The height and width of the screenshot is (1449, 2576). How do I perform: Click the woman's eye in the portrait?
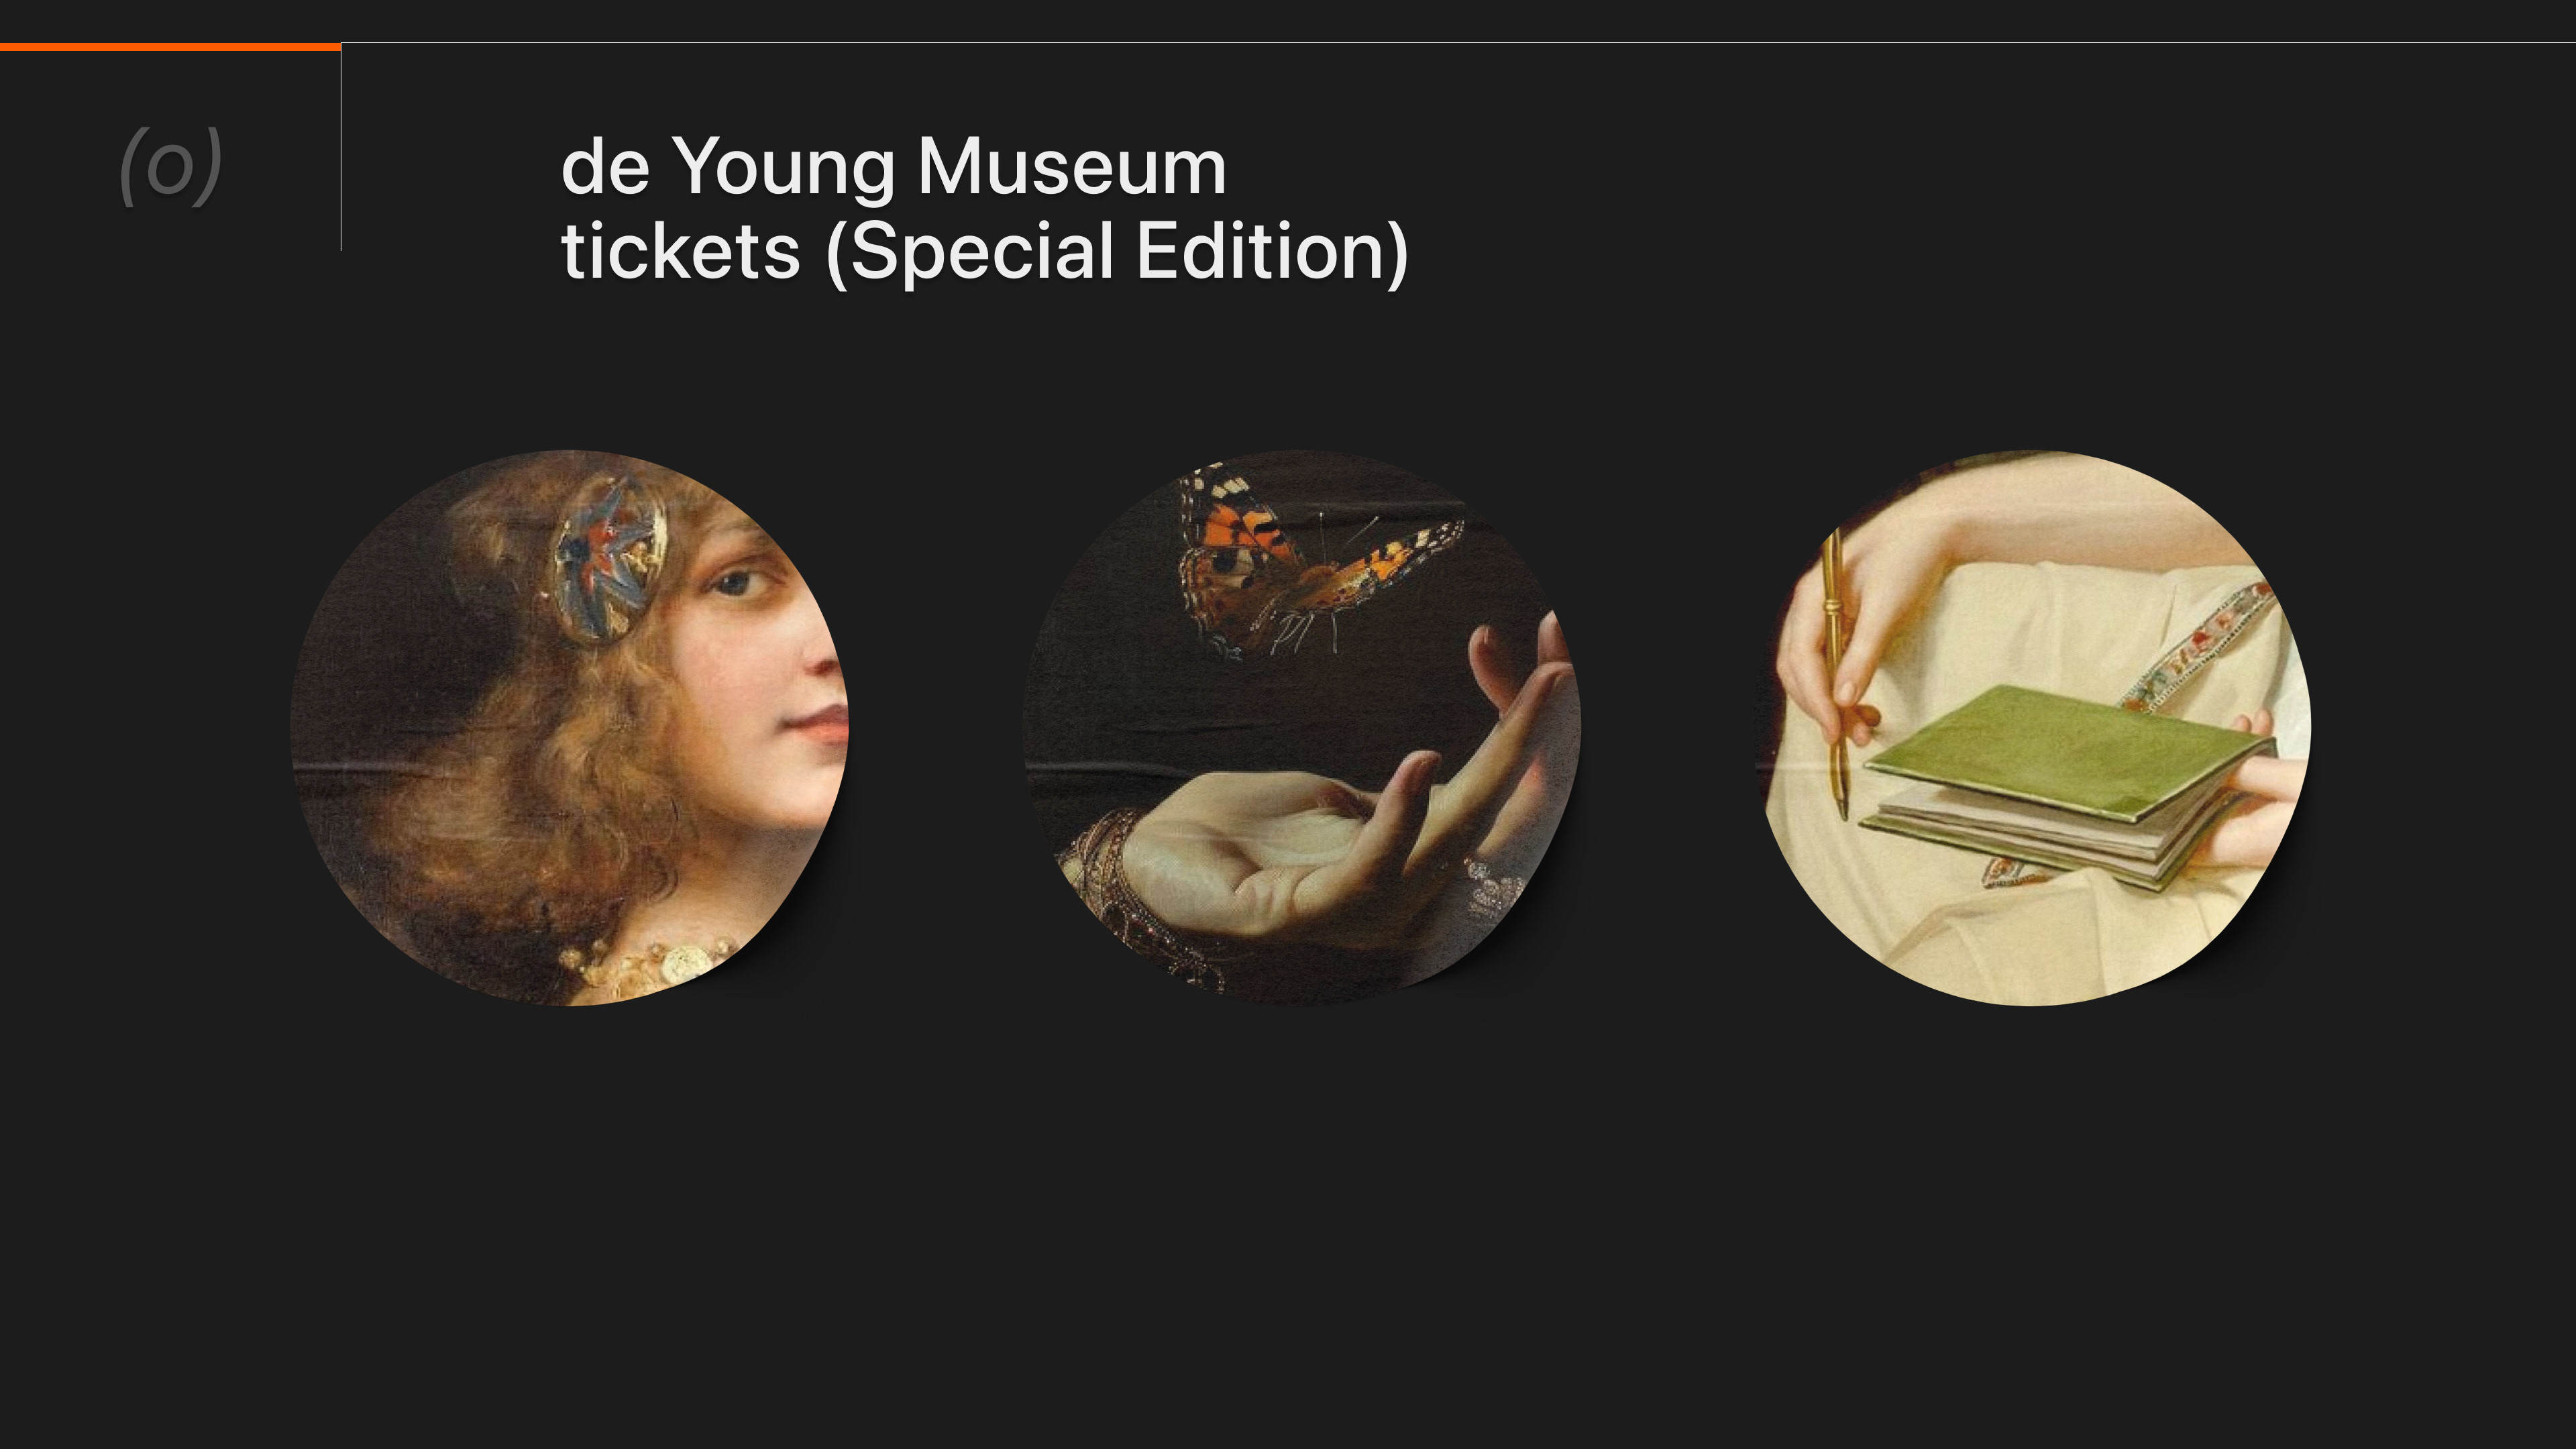click(735, 580)
